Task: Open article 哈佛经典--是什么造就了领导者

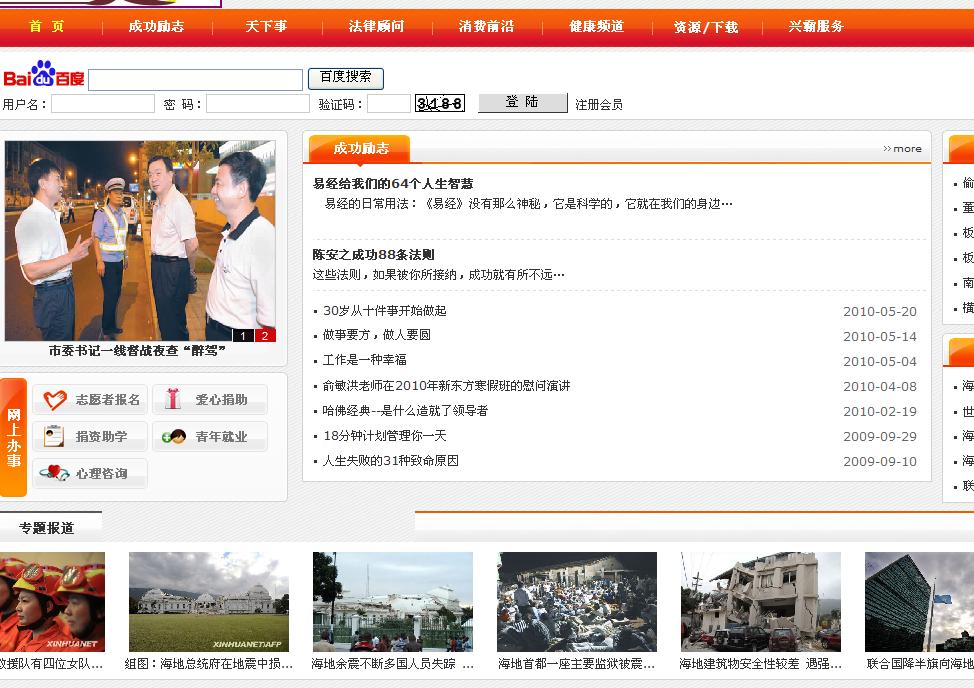Action: tap(405, 411)
